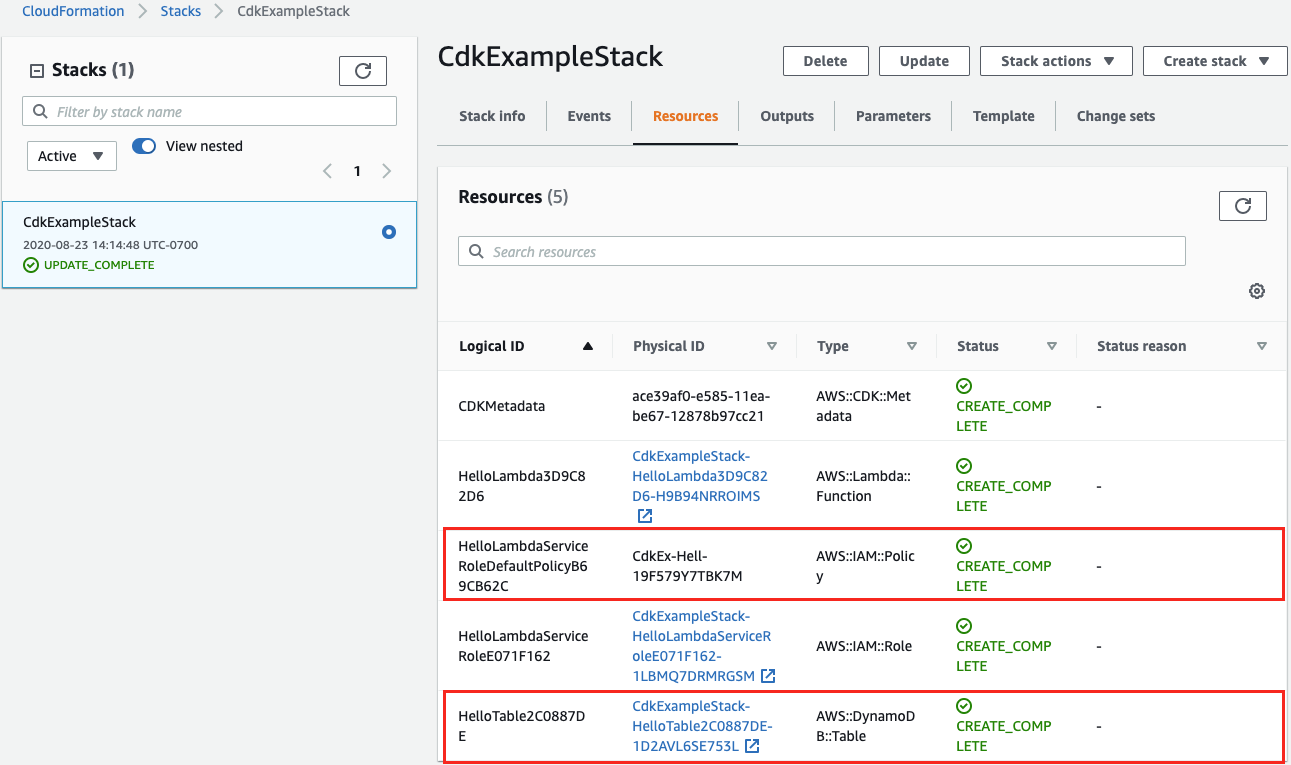This screenshot has width=1291, height=765.
Task: Go to next page of stacks
Action: coord(387,171)
